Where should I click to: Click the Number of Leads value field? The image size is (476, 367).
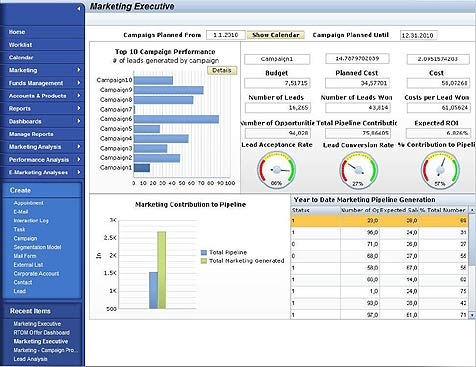pyautogui.click(x=278, y=108)
